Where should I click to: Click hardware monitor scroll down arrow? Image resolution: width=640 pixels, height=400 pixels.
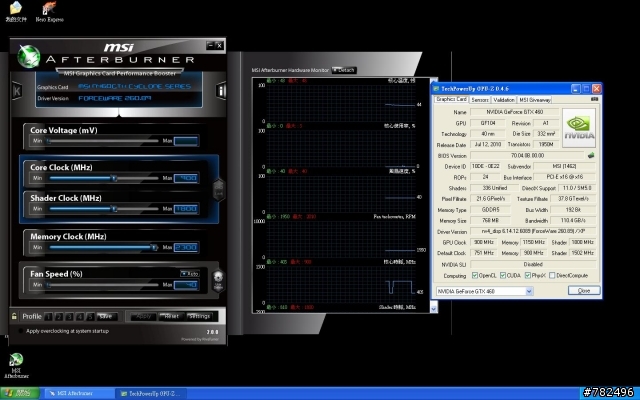[433, 308]
